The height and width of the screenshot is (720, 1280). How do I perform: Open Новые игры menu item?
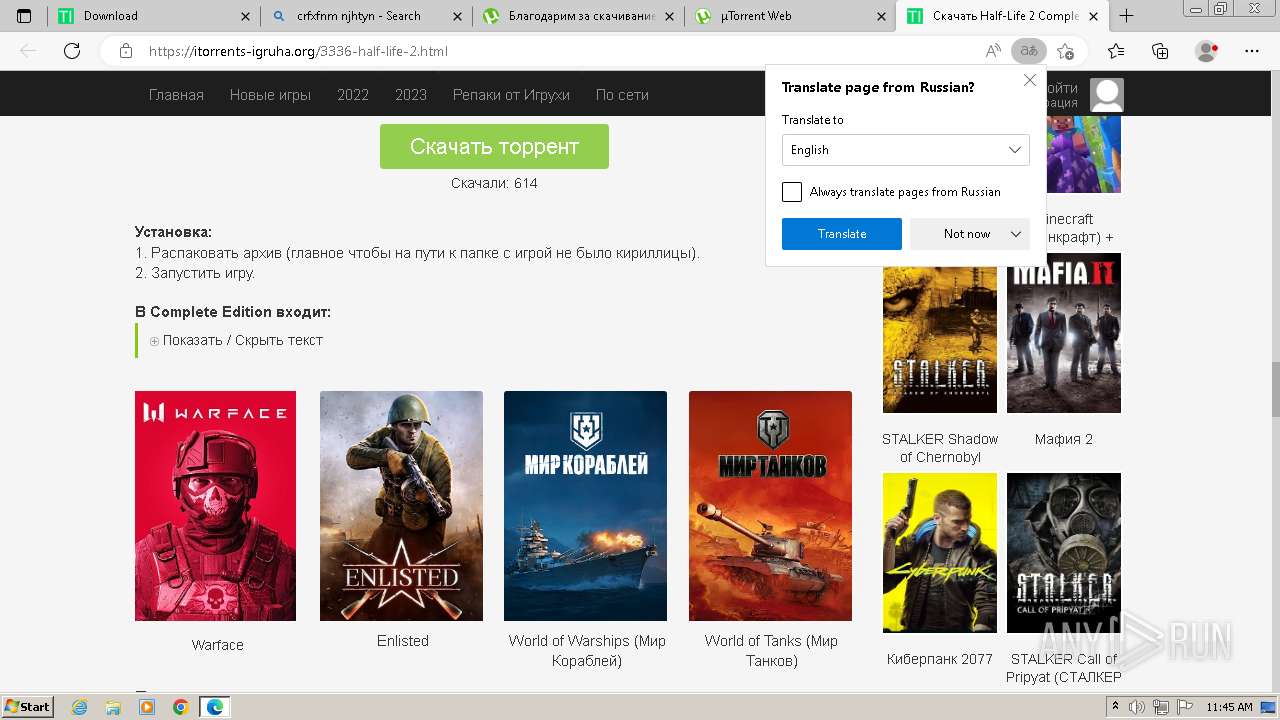coord(270,95)
